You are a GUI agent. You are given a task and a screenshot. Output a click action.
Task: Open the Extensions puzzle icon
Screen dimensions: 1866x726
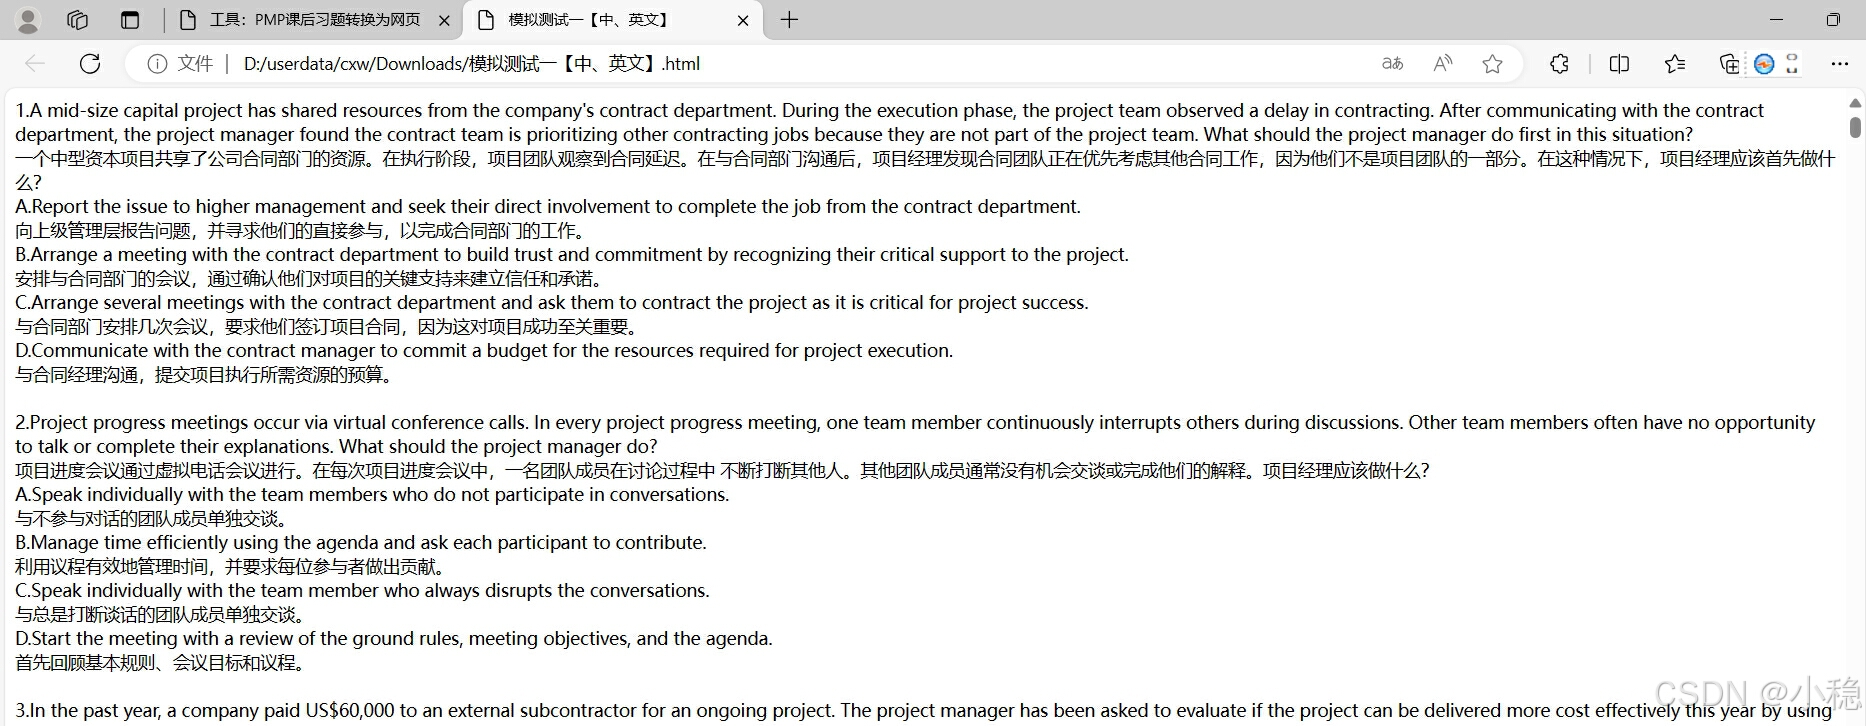(1559, 64)
